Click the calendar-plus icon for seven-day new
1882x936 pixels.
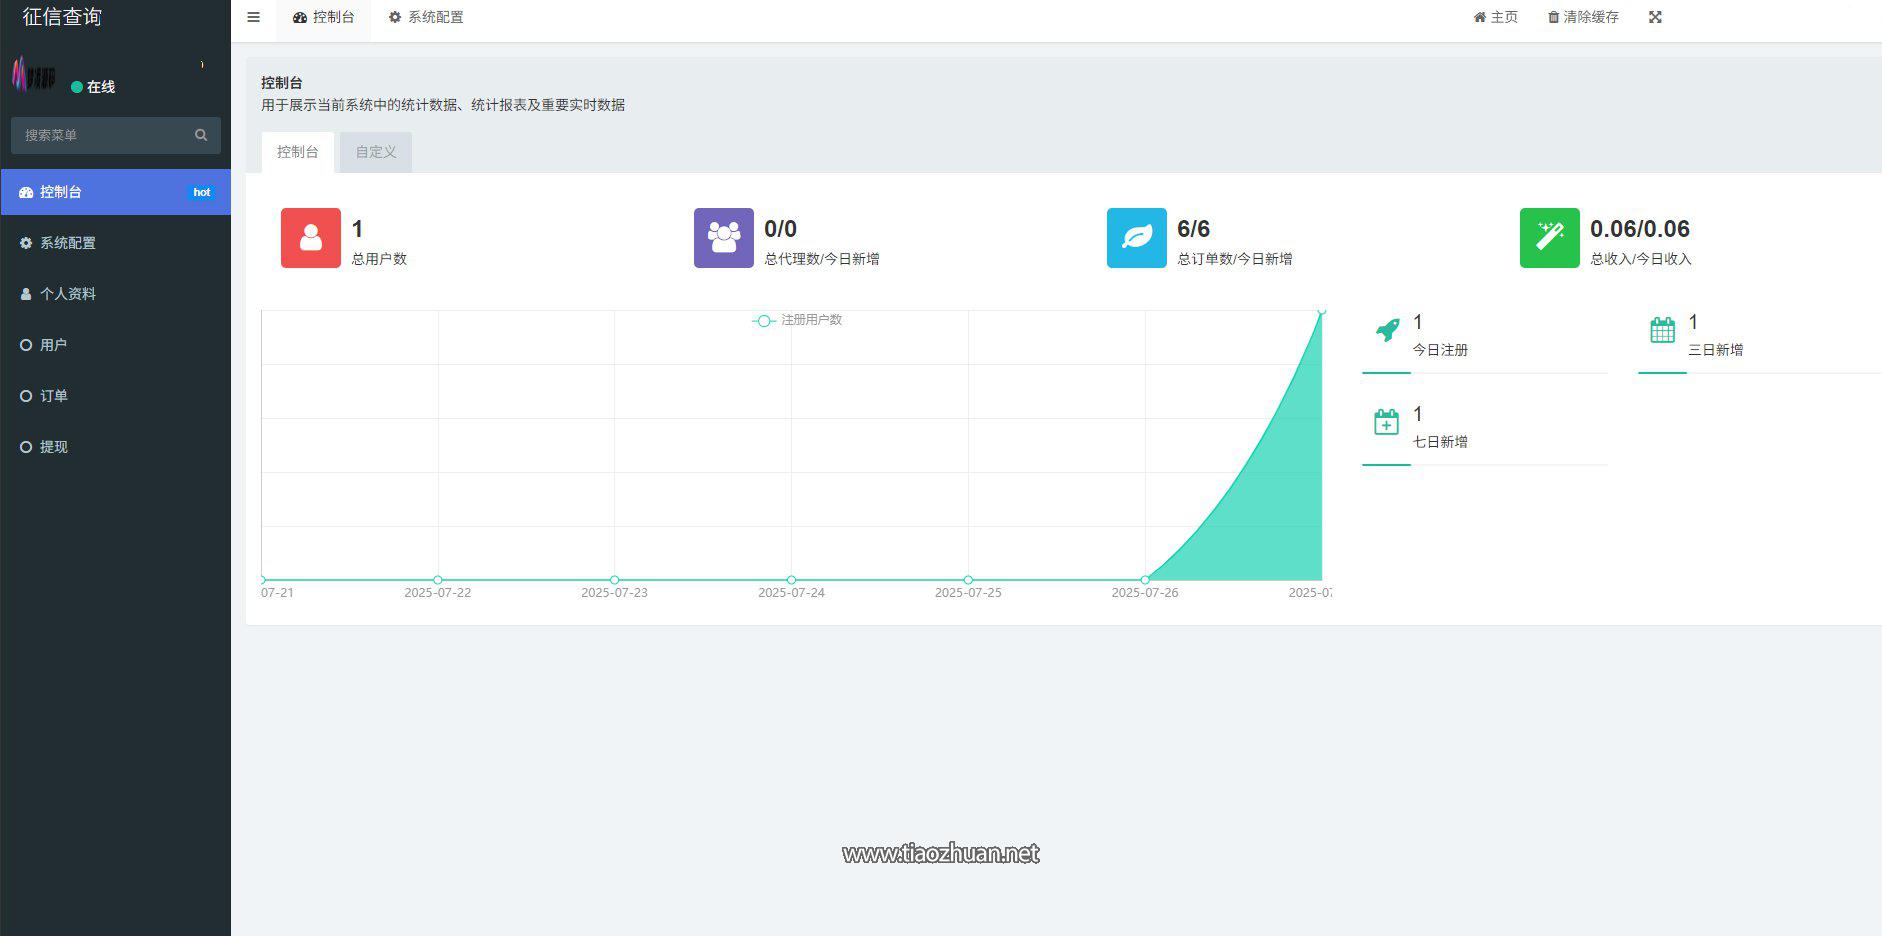point(1386,422)
